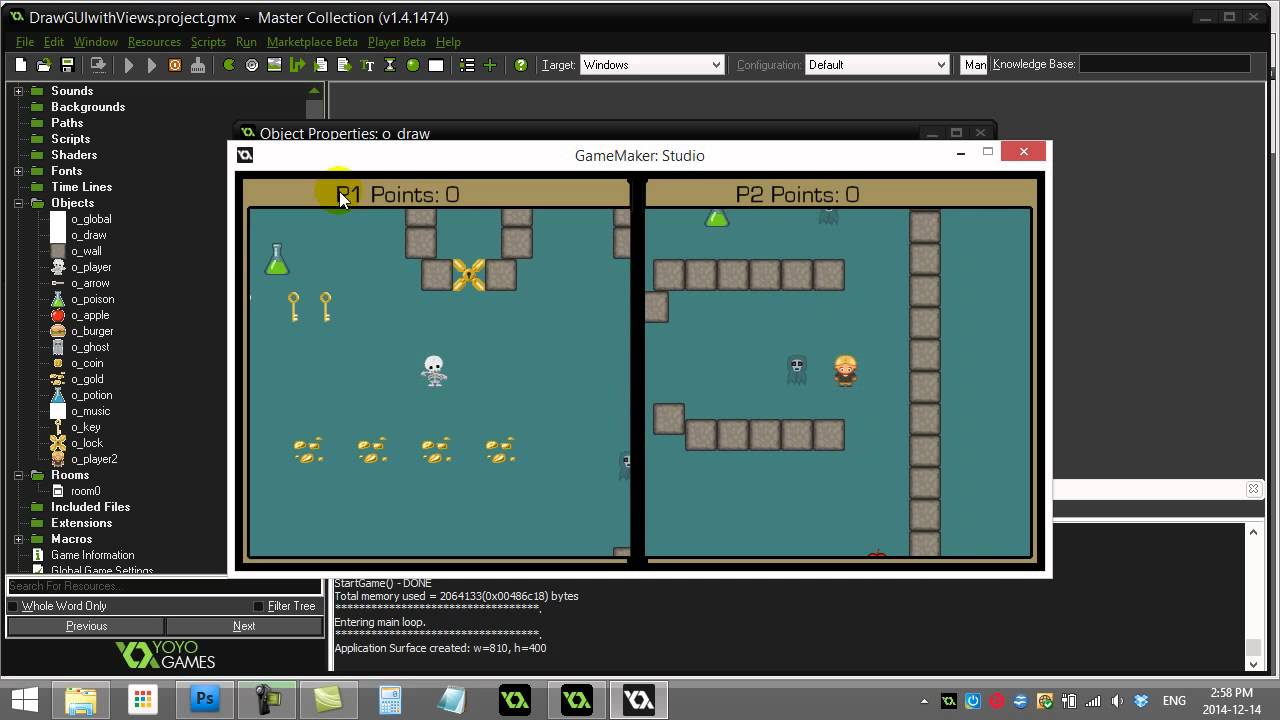Open the Scripts menu

208,42
